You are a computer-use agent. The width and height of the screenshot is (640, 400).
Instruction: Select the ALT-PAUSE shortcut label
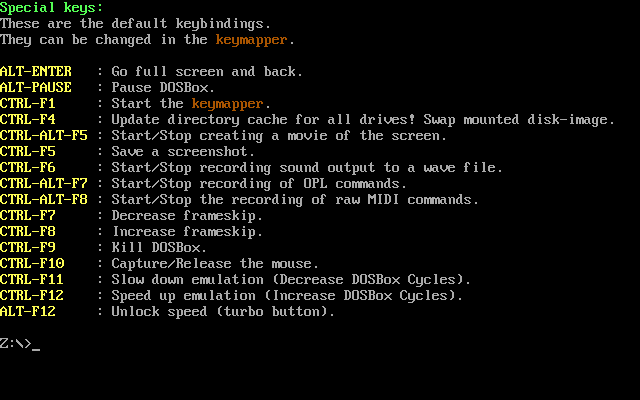click(36, 87)
